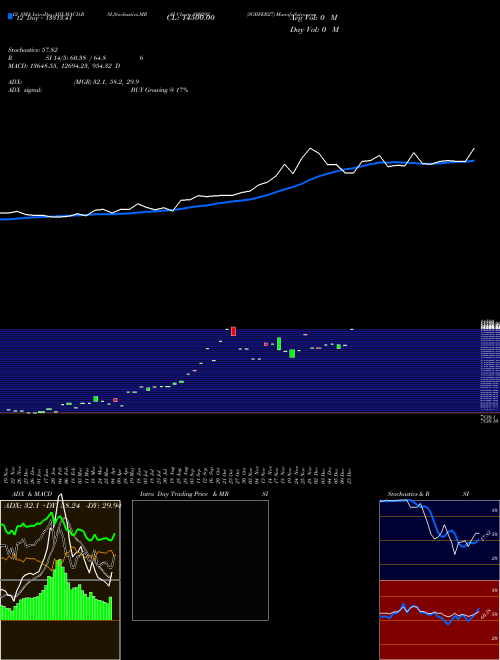Click the 'BUY Growing @ 17%' ADX signal
Viewport: 500px width, 660px height.
tap(159, 90)
